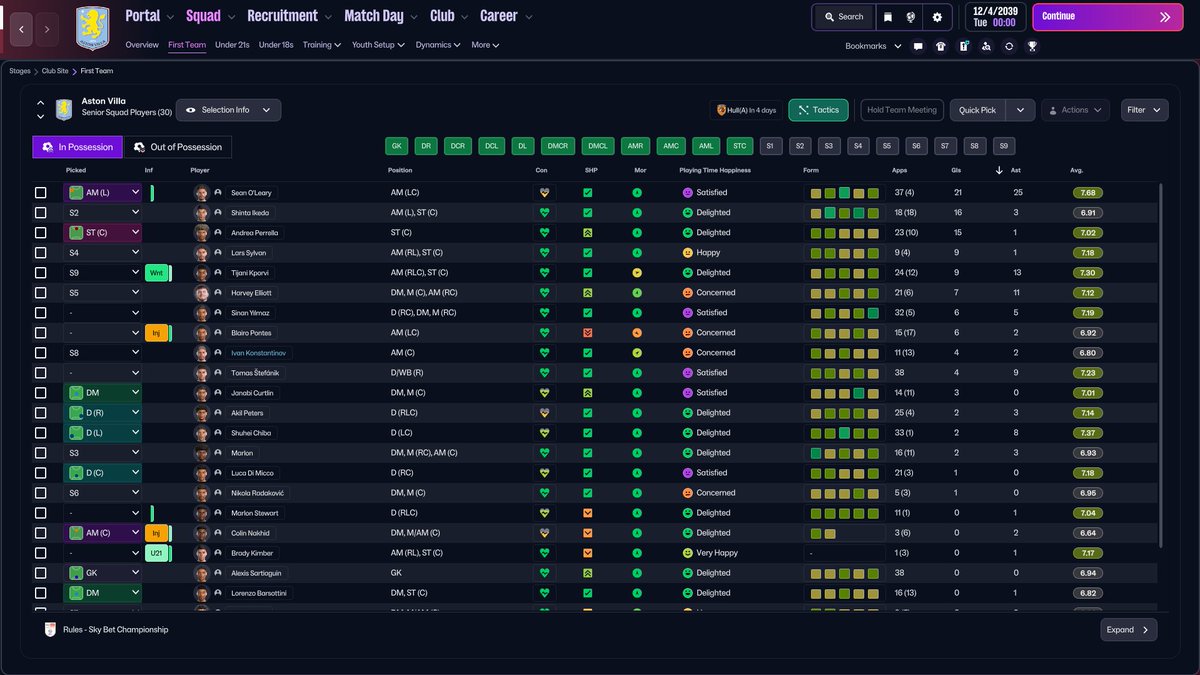Viewport: 1200px width, 675px height.
Task: Click the Aston Villa club badge
Action: [x=93, y=27]
